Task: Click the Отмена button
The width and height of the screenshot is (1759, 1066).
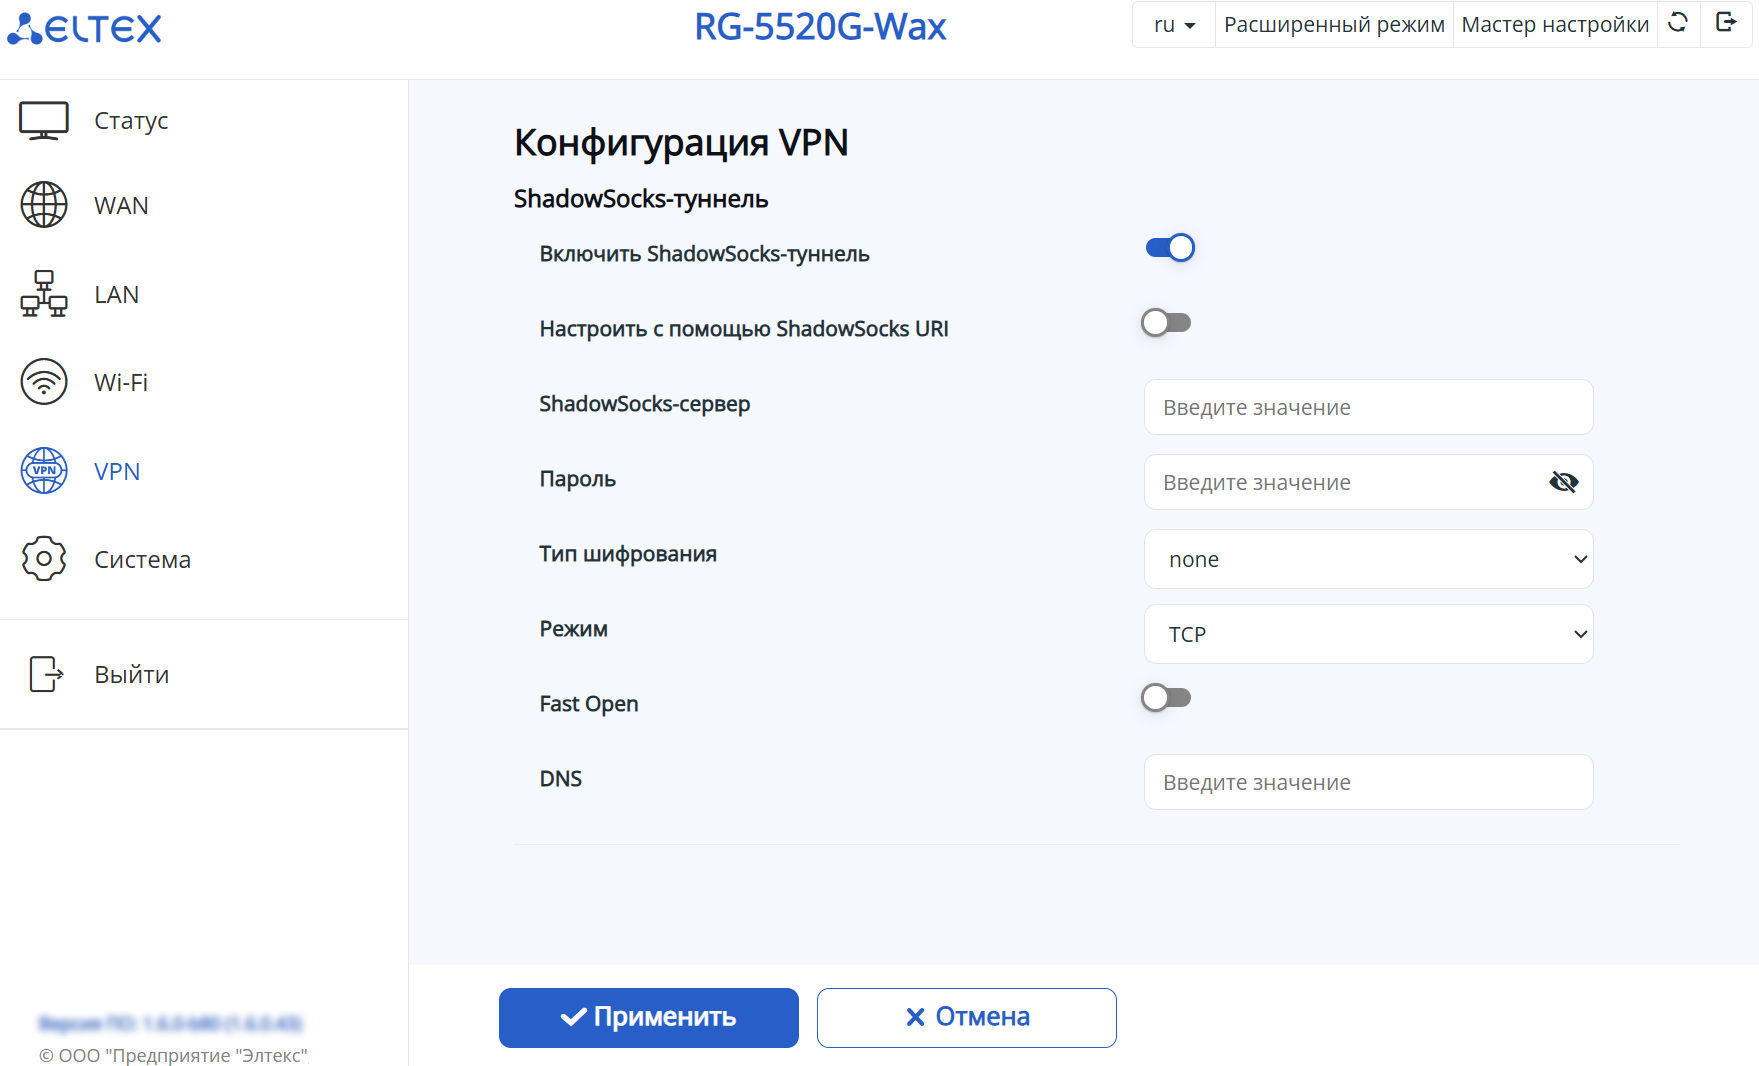Action: 966,1017
